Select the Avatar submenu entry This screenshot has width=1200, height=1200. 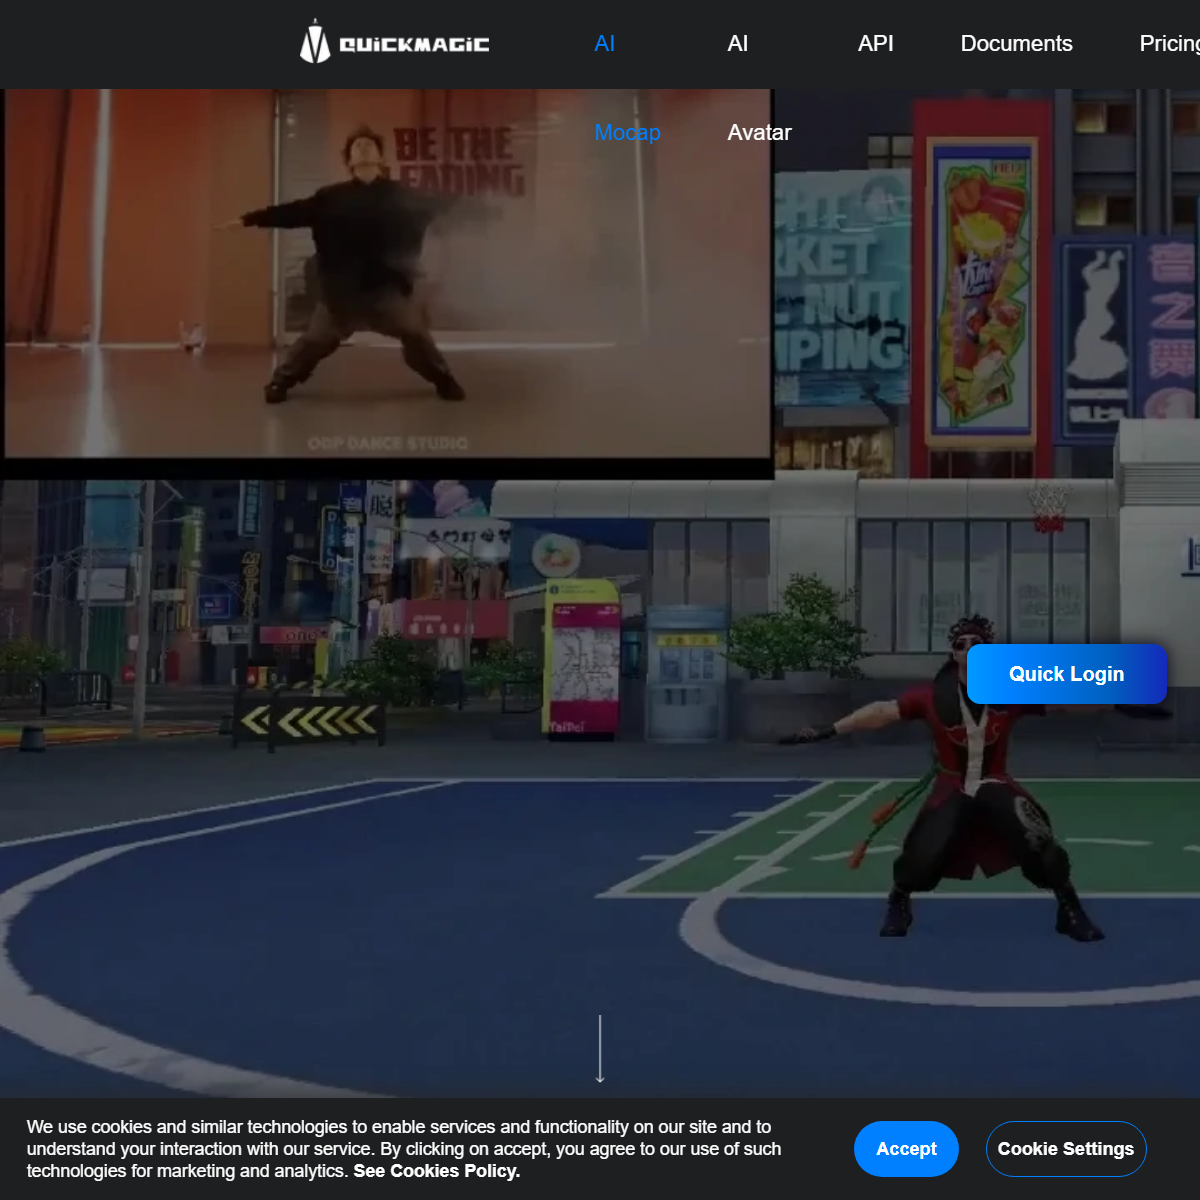[759, 132]
